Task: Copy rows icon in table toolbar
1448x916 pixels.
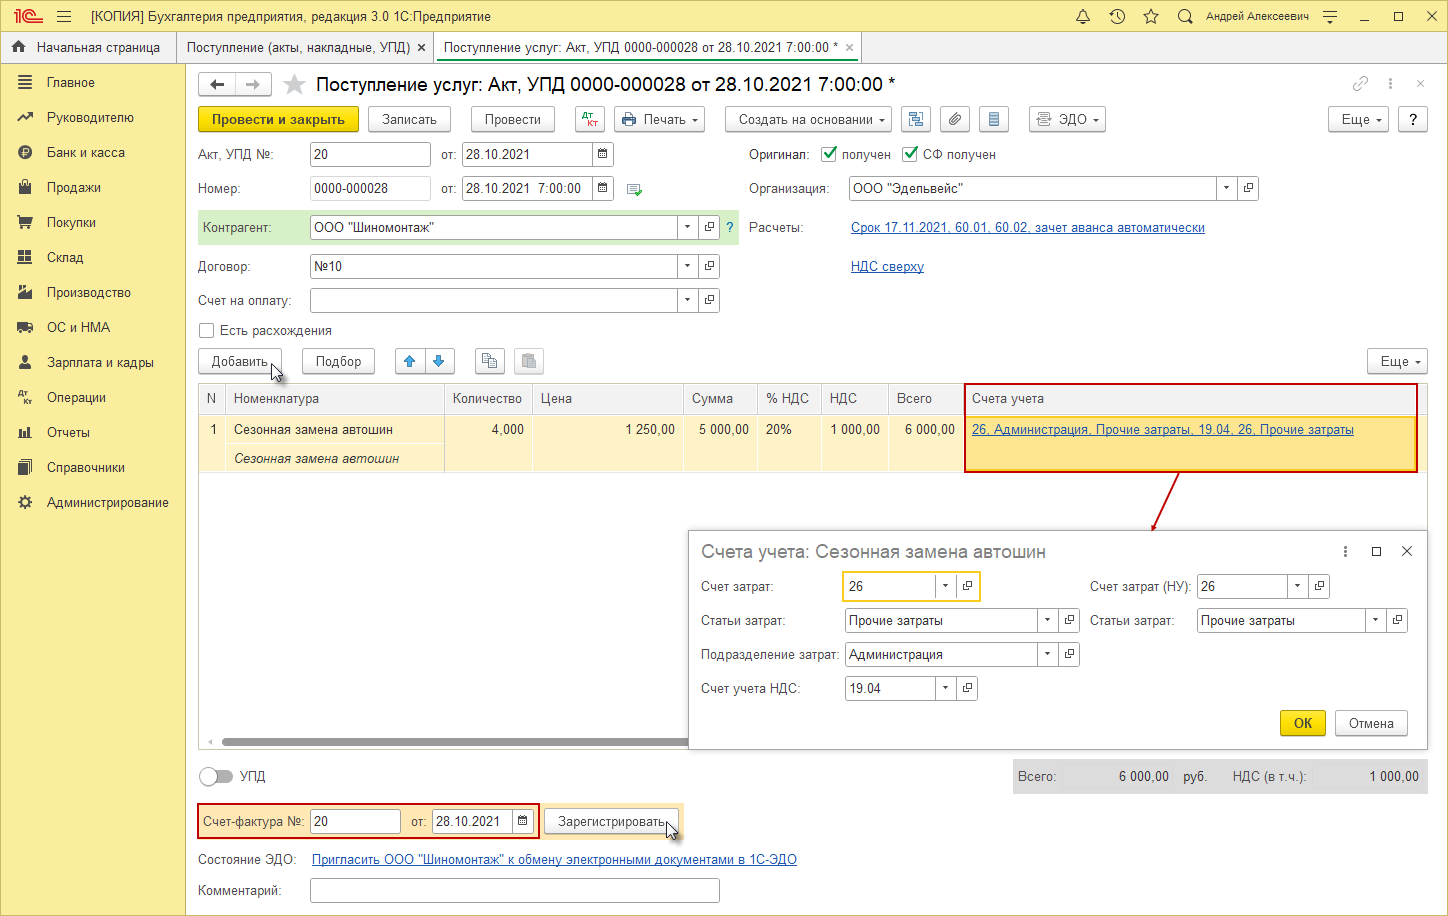Action: (x=489, y=361)
